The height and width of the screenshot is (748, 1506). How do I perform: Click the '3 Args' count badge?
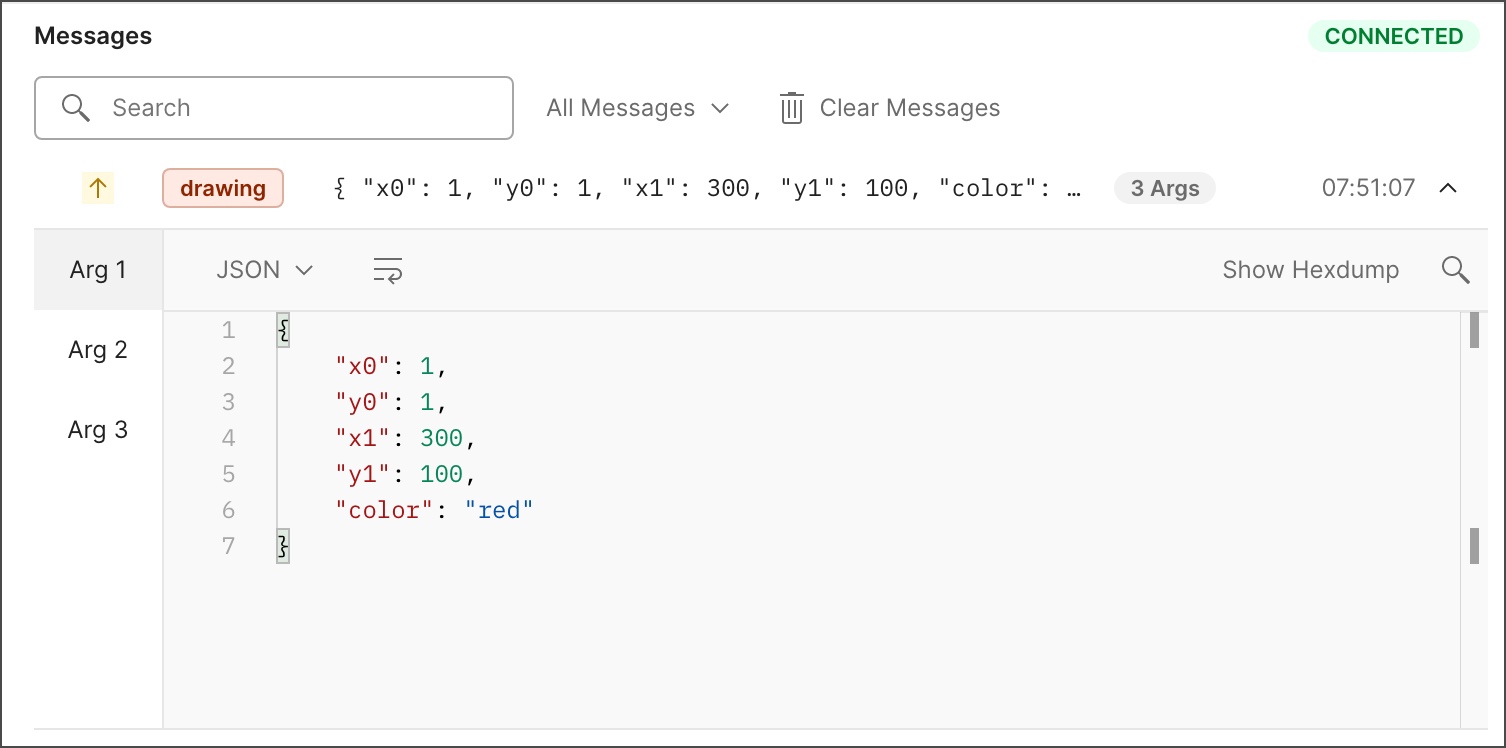[x=1164, y=188]
